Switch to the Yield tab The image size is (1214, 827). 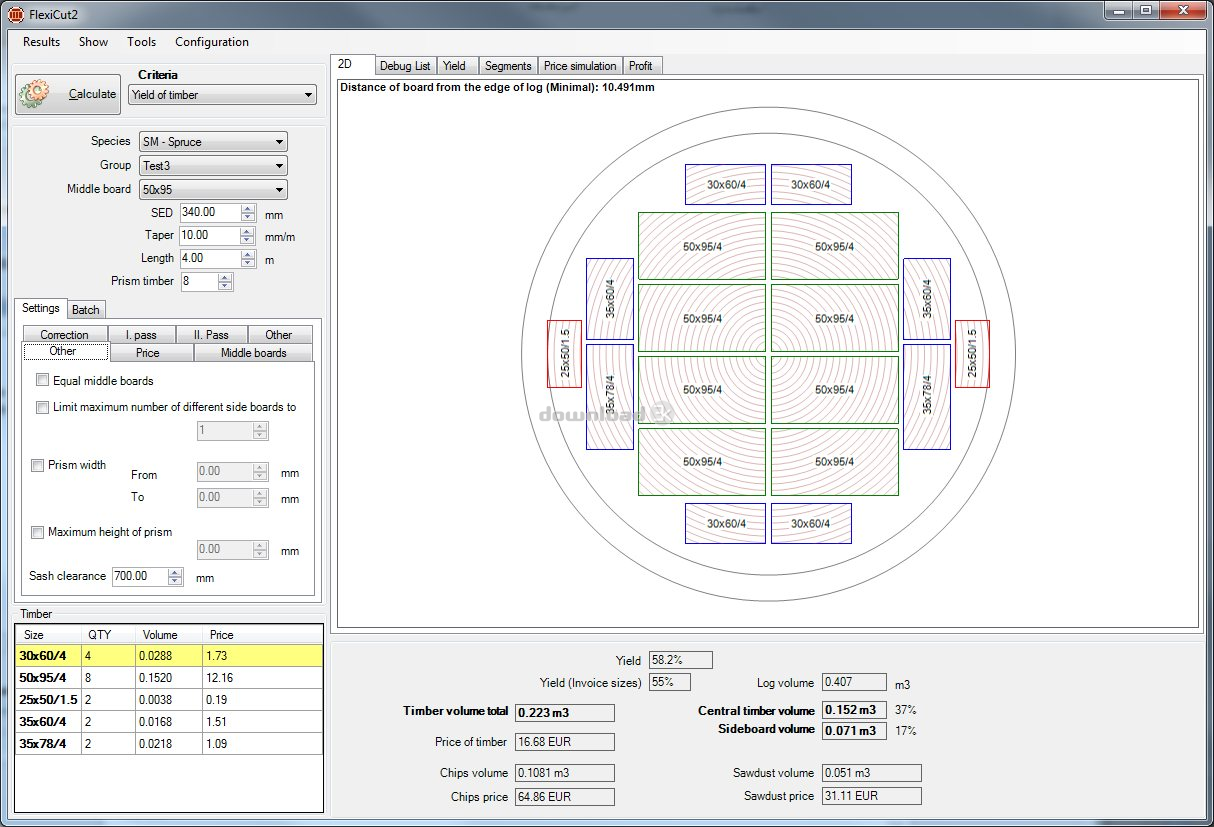tap(455, 66)
